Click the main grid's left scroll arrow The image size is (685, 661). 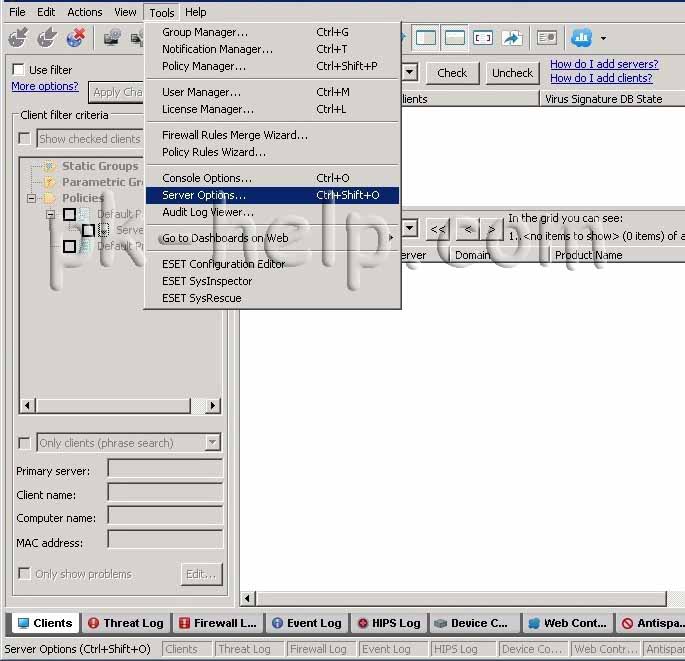[247, 598]
